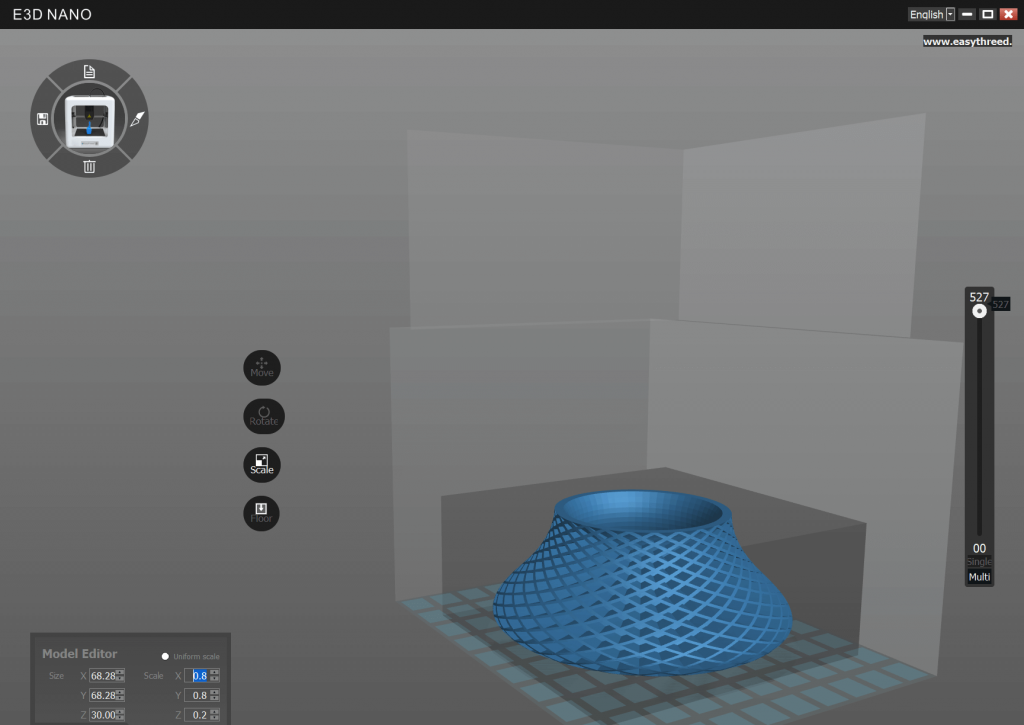Enable Uniform scale in the Model Editor
Image resolution: width=1024 pixels, height=725 pixels.
pyautogui.click(x=165, y=656)
